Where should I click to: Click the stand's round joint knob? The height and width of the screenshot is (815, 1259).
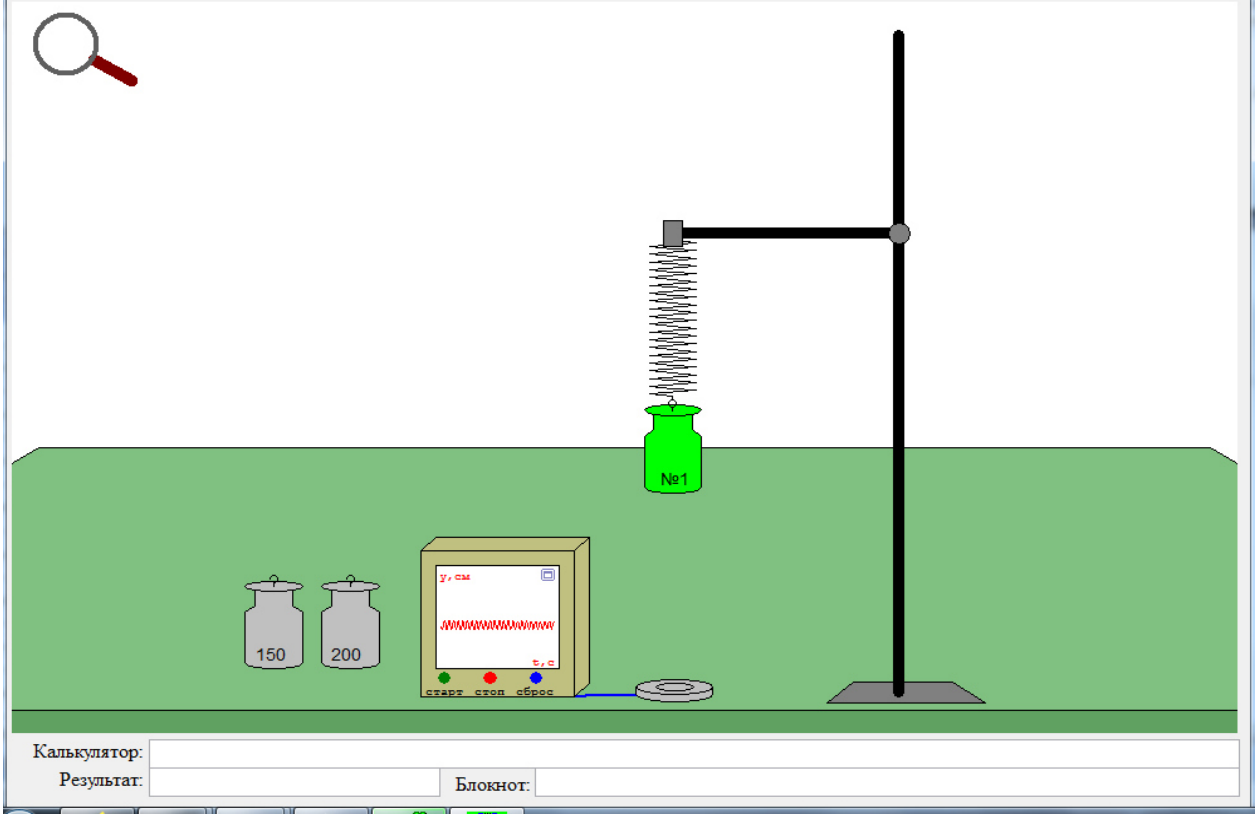(899, 233)
